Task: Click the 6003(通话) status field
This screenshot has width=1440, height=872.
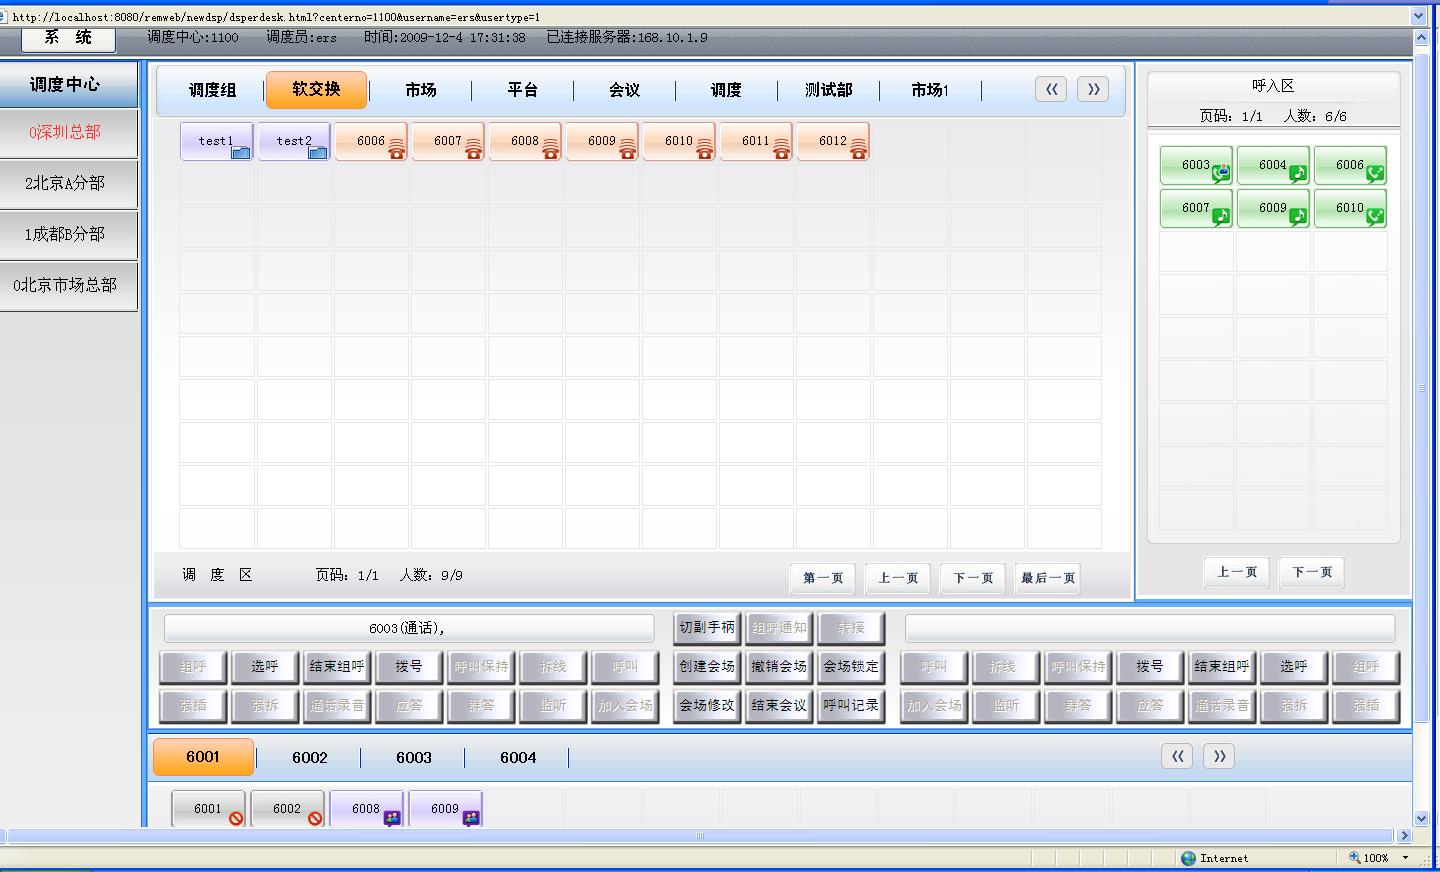Action: [x=409, y=628]
